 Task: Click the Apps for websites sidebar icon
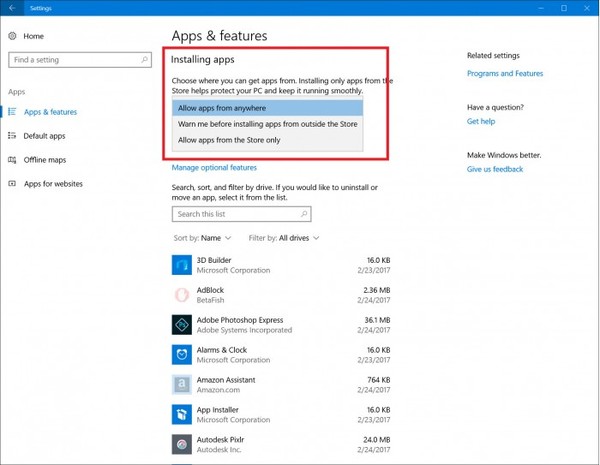click(x=12, y=184)
